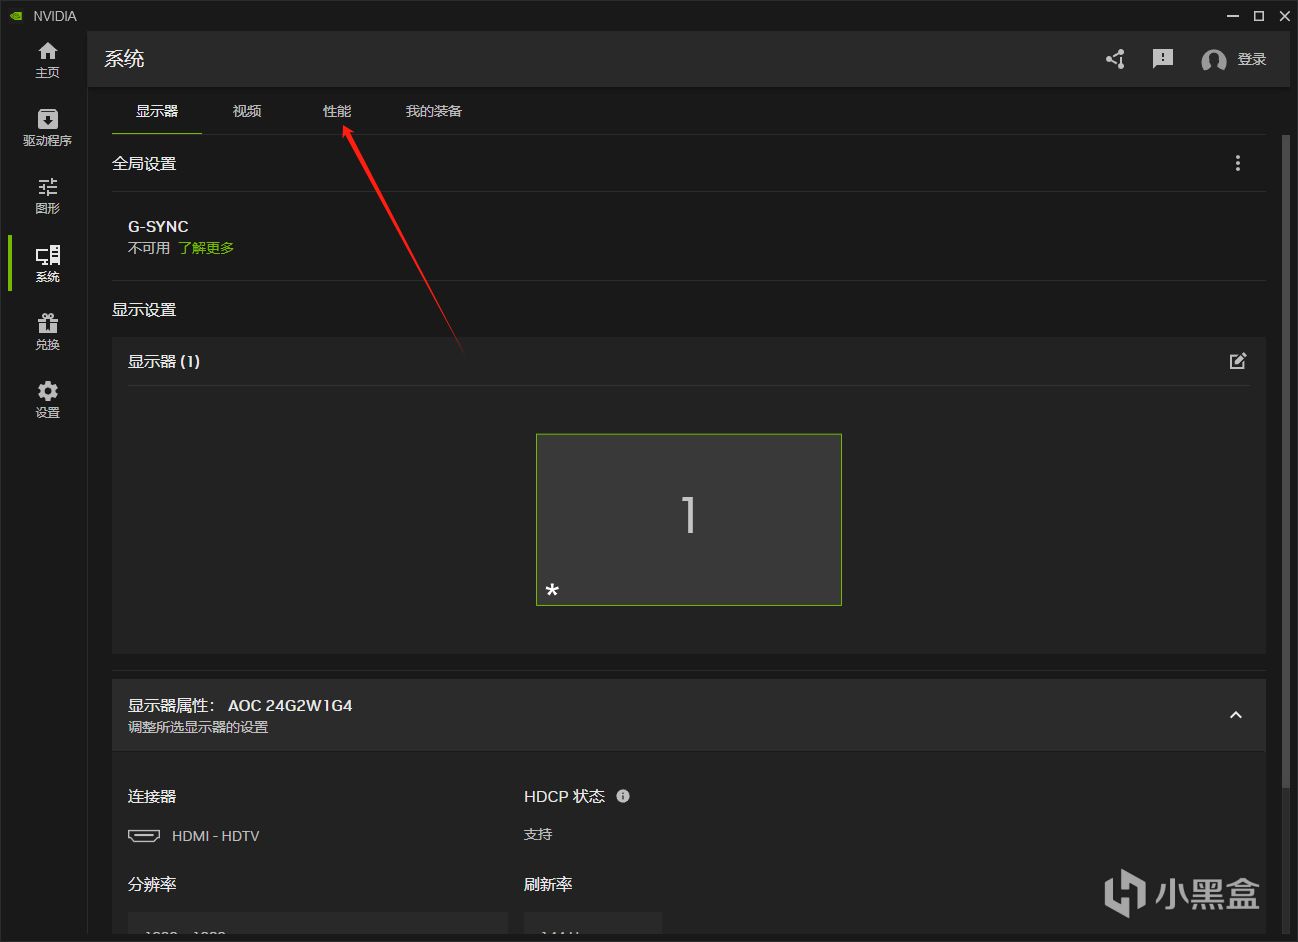The image size is (1298, 942).
Task: Click 登录 to sign in
Action: tap(1252, 59)
